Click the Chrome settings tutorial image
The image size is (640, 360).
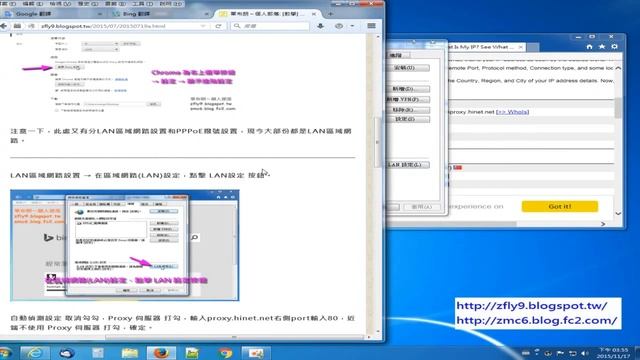127,73
